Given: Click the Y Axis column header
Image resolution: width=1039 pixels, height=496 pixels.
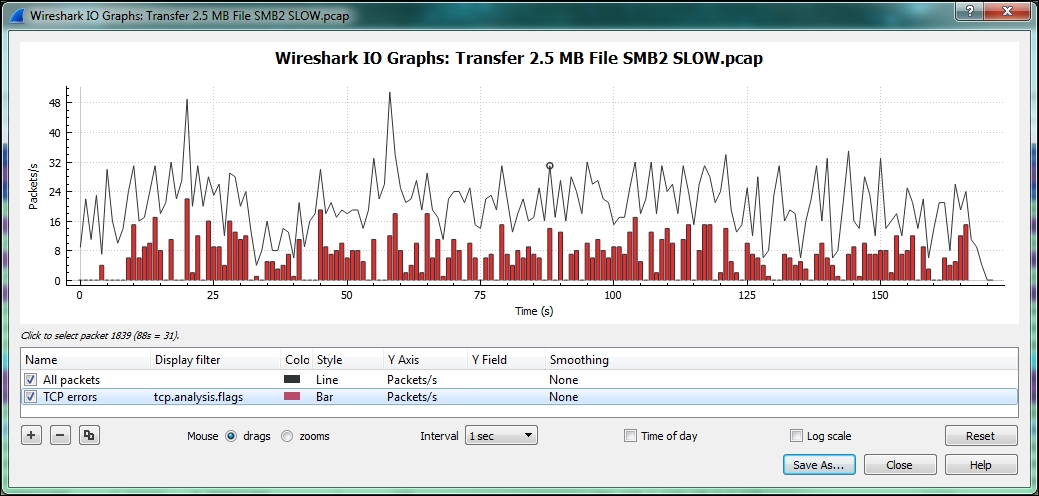Looking at the screenshot, I should point(425,360).
